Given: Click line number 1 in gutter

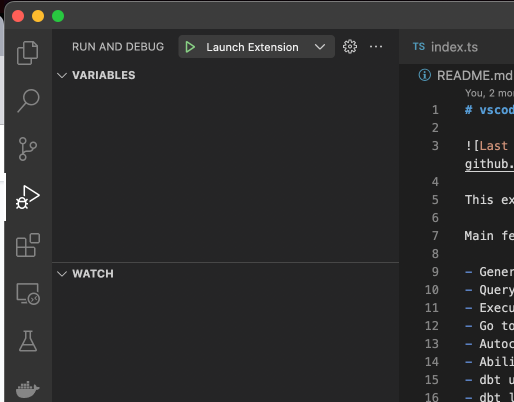Looking at the screenshot, I should point(435,110).
